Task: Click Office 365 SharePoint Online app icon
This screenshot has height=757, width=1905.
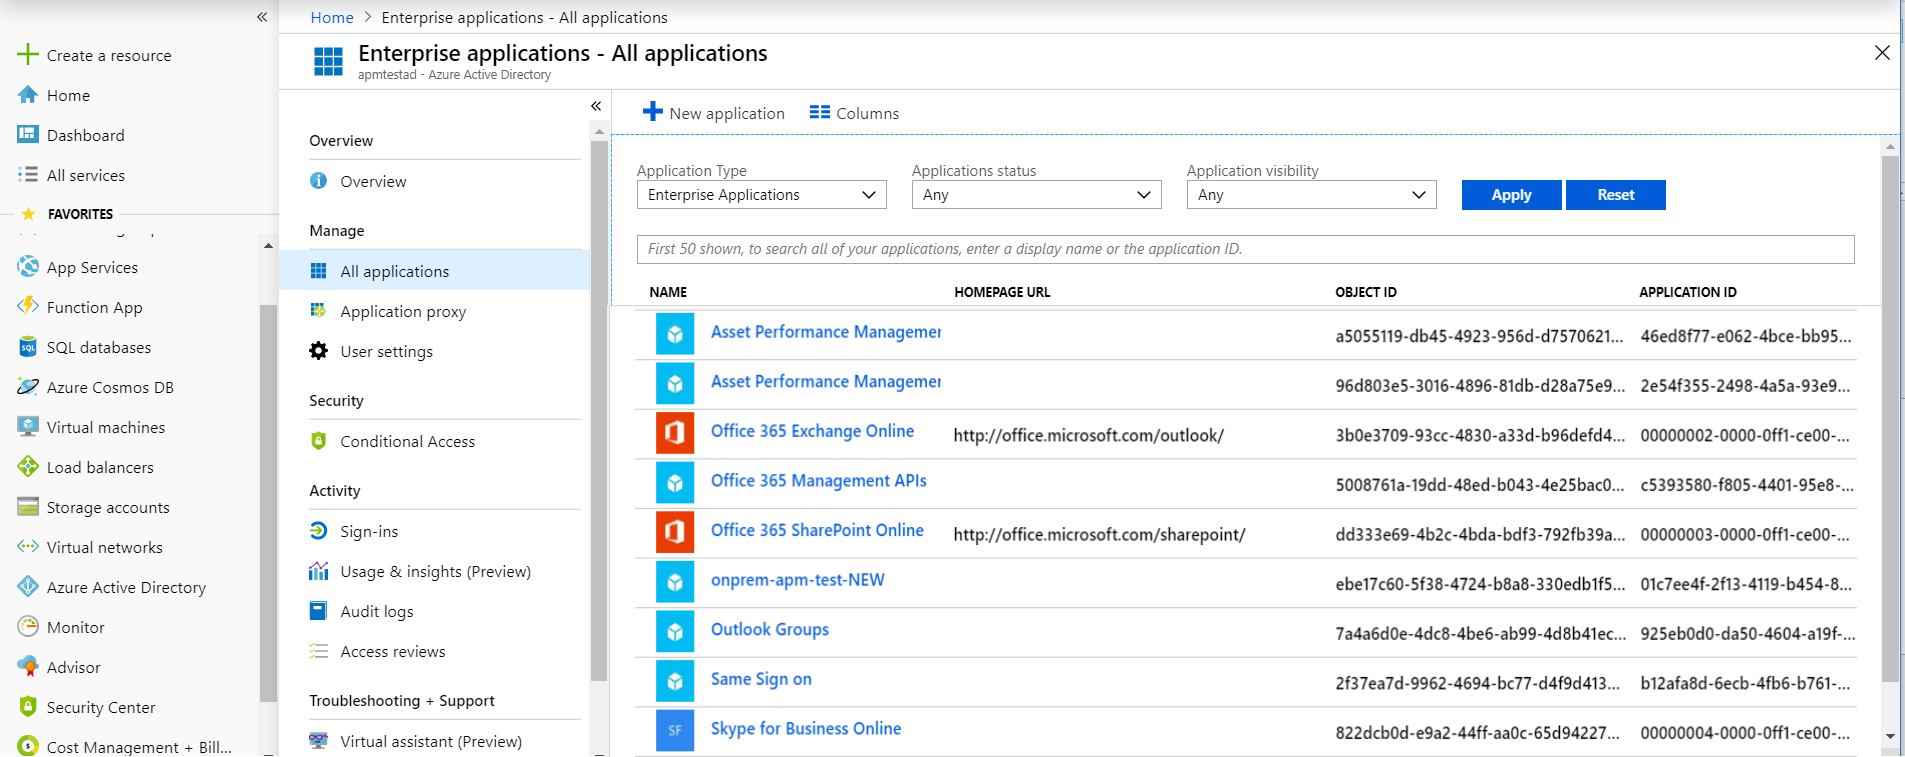Action: (675, 532)
